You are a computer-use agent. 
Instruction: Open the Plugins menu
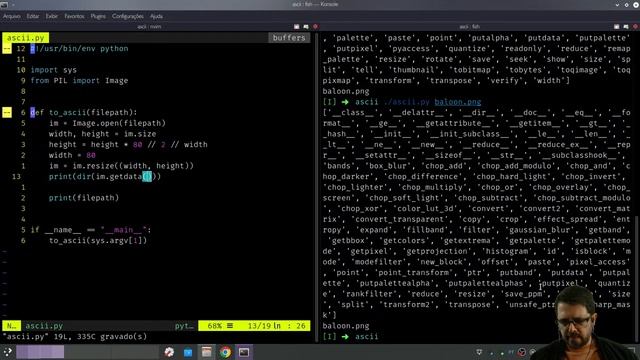pyautogui.click(x=98, y=16)
